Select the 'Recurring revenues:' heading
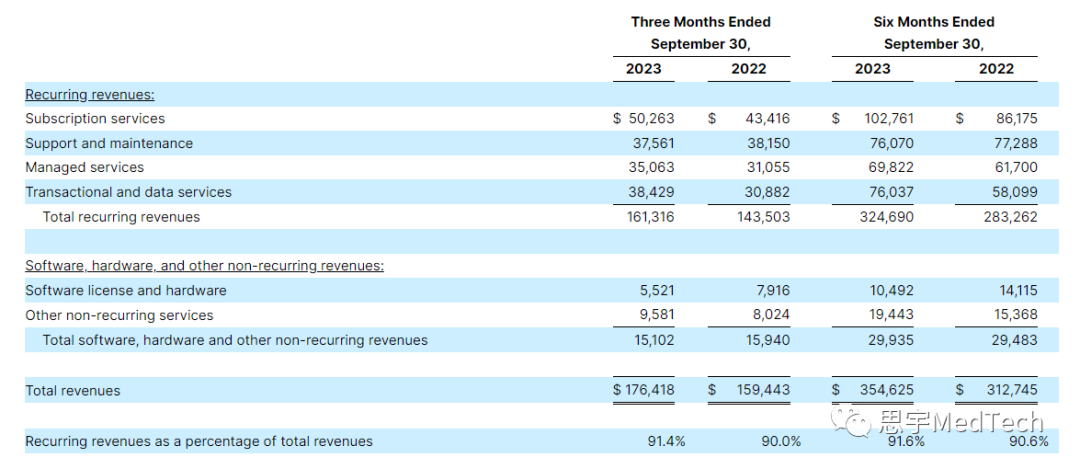This screenshot has height=469, width=1080. (x=90, y=94)
